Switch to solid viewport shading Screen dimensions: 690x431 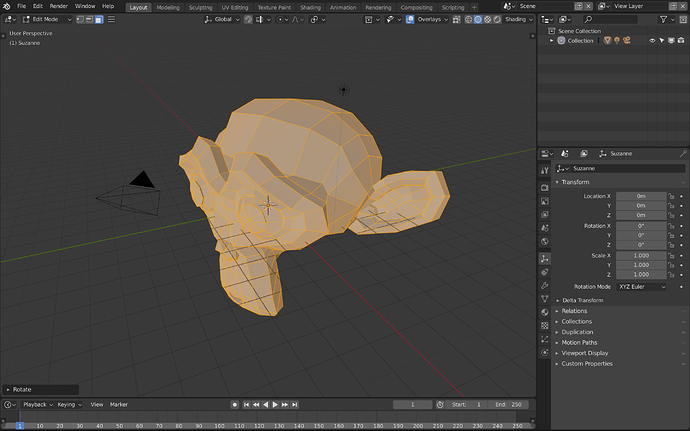click(478, 19)
